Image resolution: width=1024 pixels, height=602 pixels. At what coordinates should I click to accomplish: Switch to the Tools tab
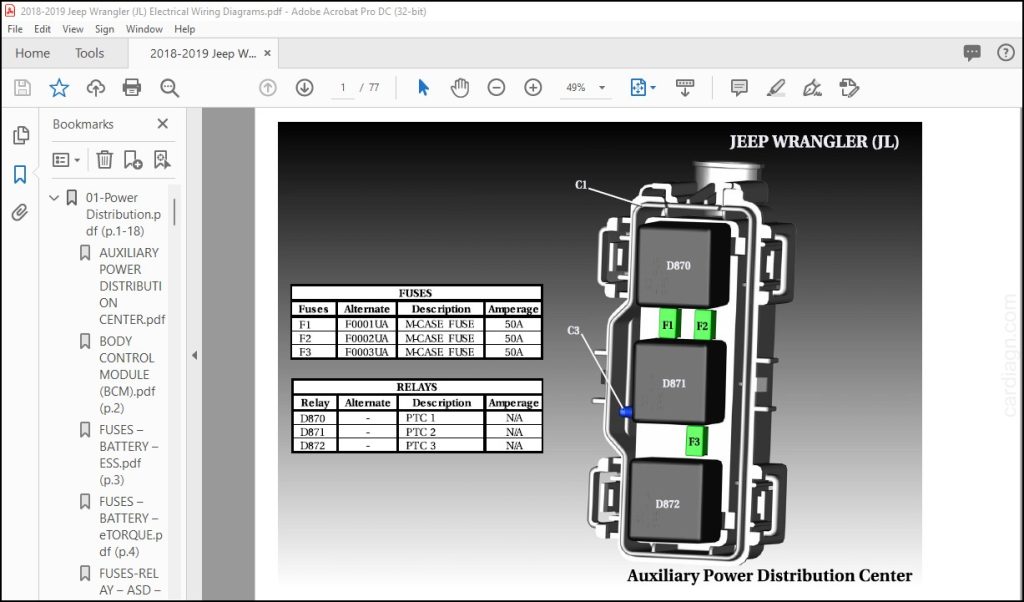tap(89, 54)
